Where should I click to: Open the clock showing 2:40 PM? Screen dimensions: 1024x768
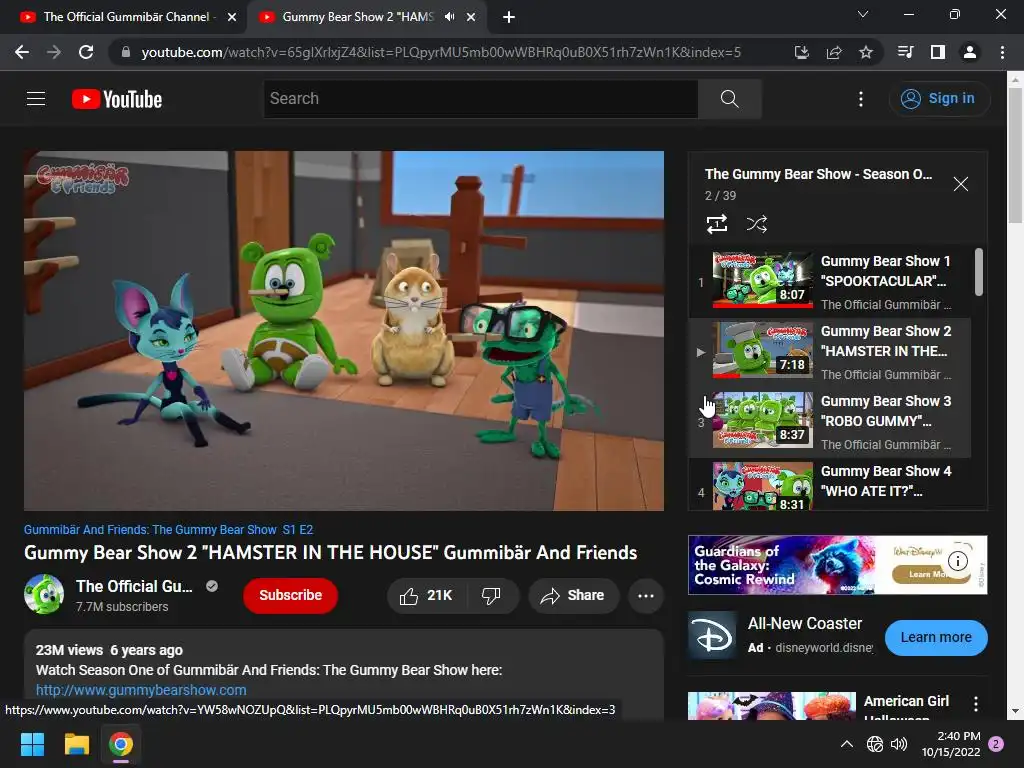[951, 744]
